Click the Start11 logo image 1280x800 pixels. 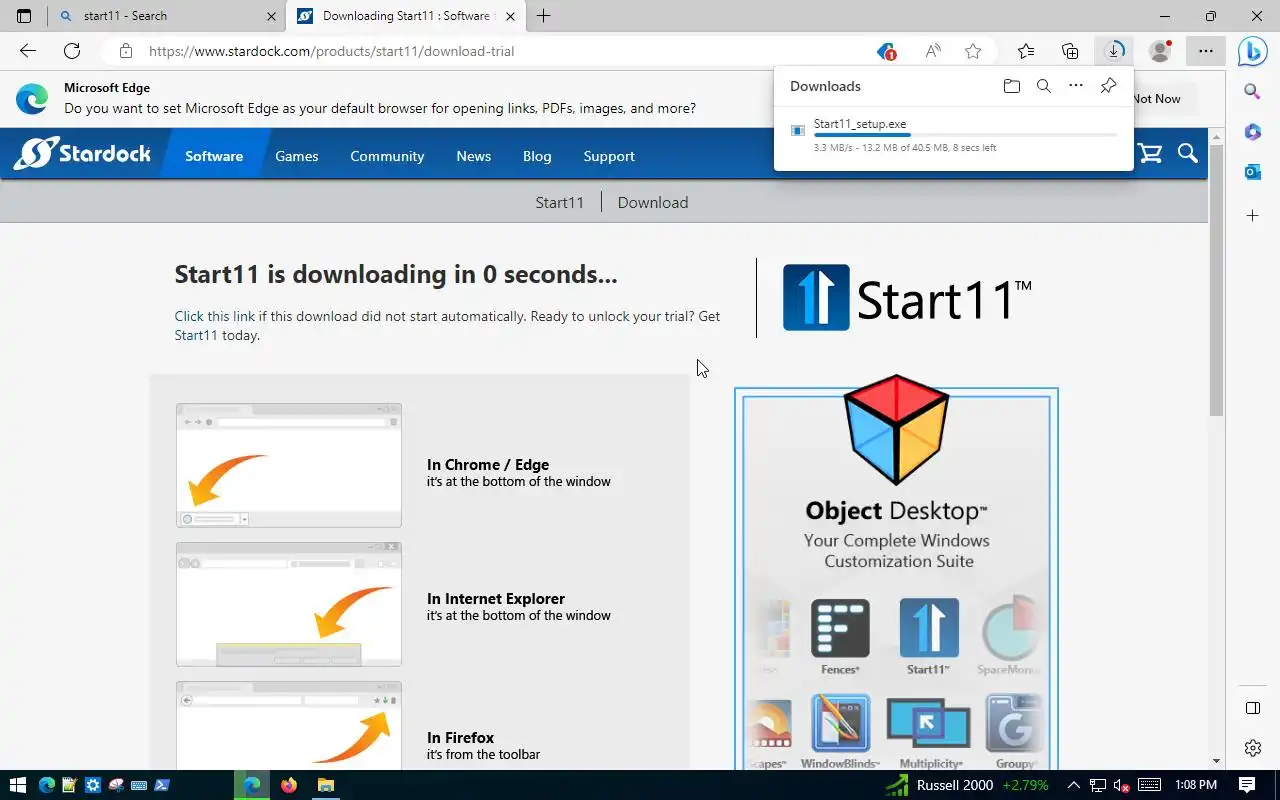point(906,297)
